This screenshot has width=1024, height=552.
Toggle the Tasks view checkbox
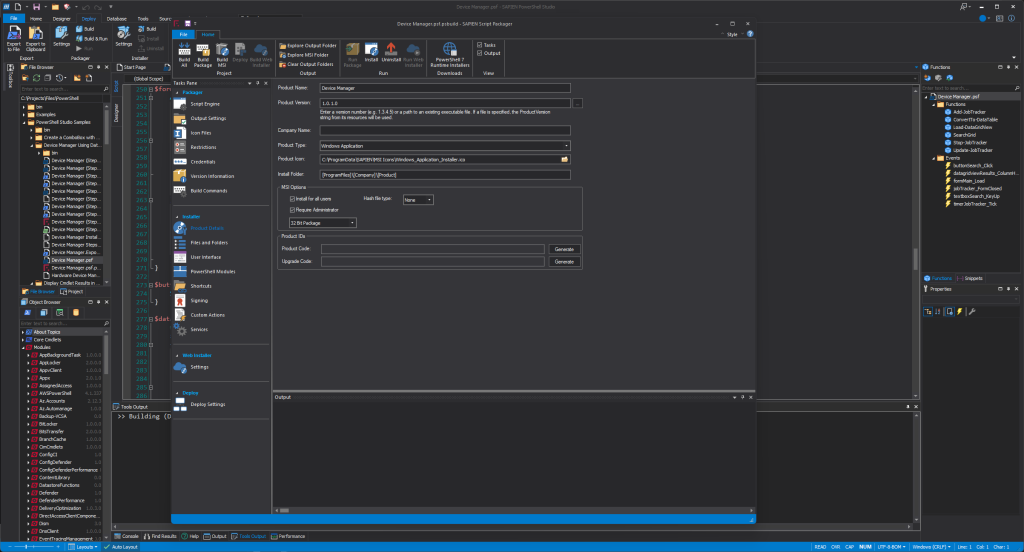(x=480, y=45)
